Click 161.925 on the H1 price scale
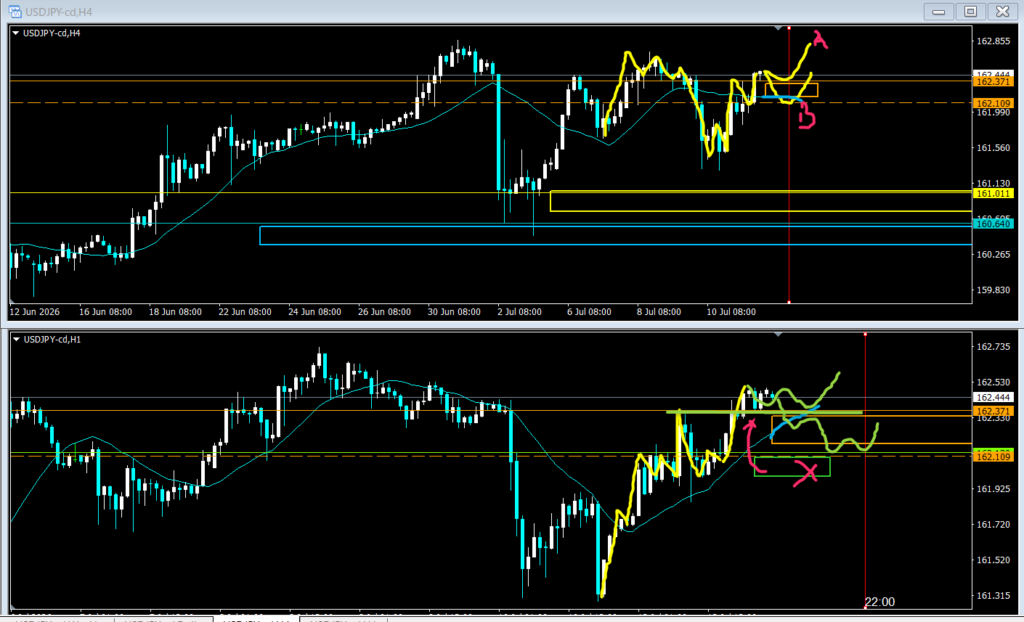Viewport: 1024px width, 622px height. click(x=993, y=488)
